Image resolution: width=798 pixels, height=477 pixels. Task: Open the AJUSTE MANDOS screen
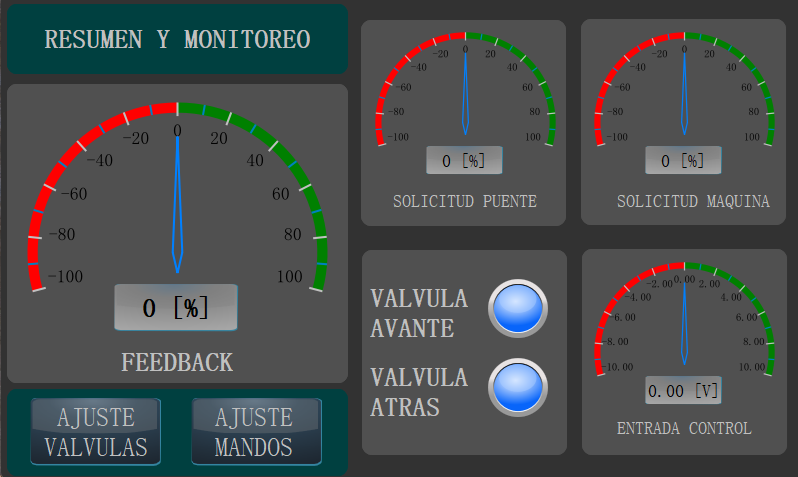(x=256, y=432)
